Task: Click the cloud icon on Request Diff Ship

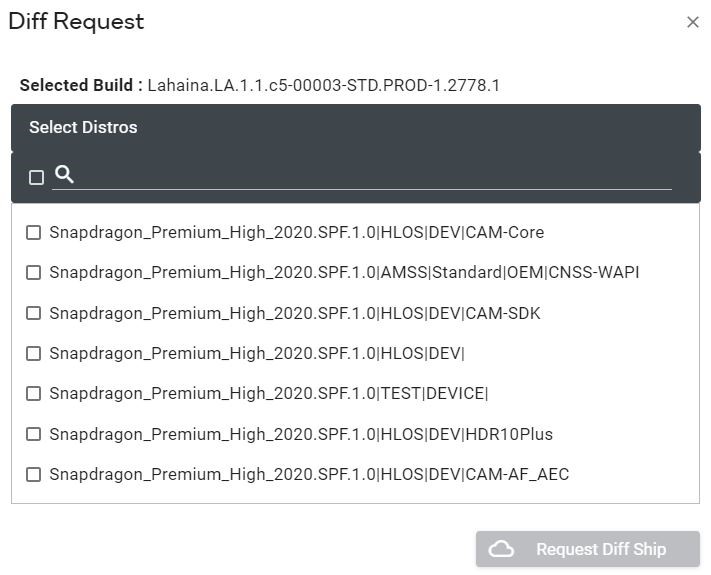Action: (x=501, y=549)
